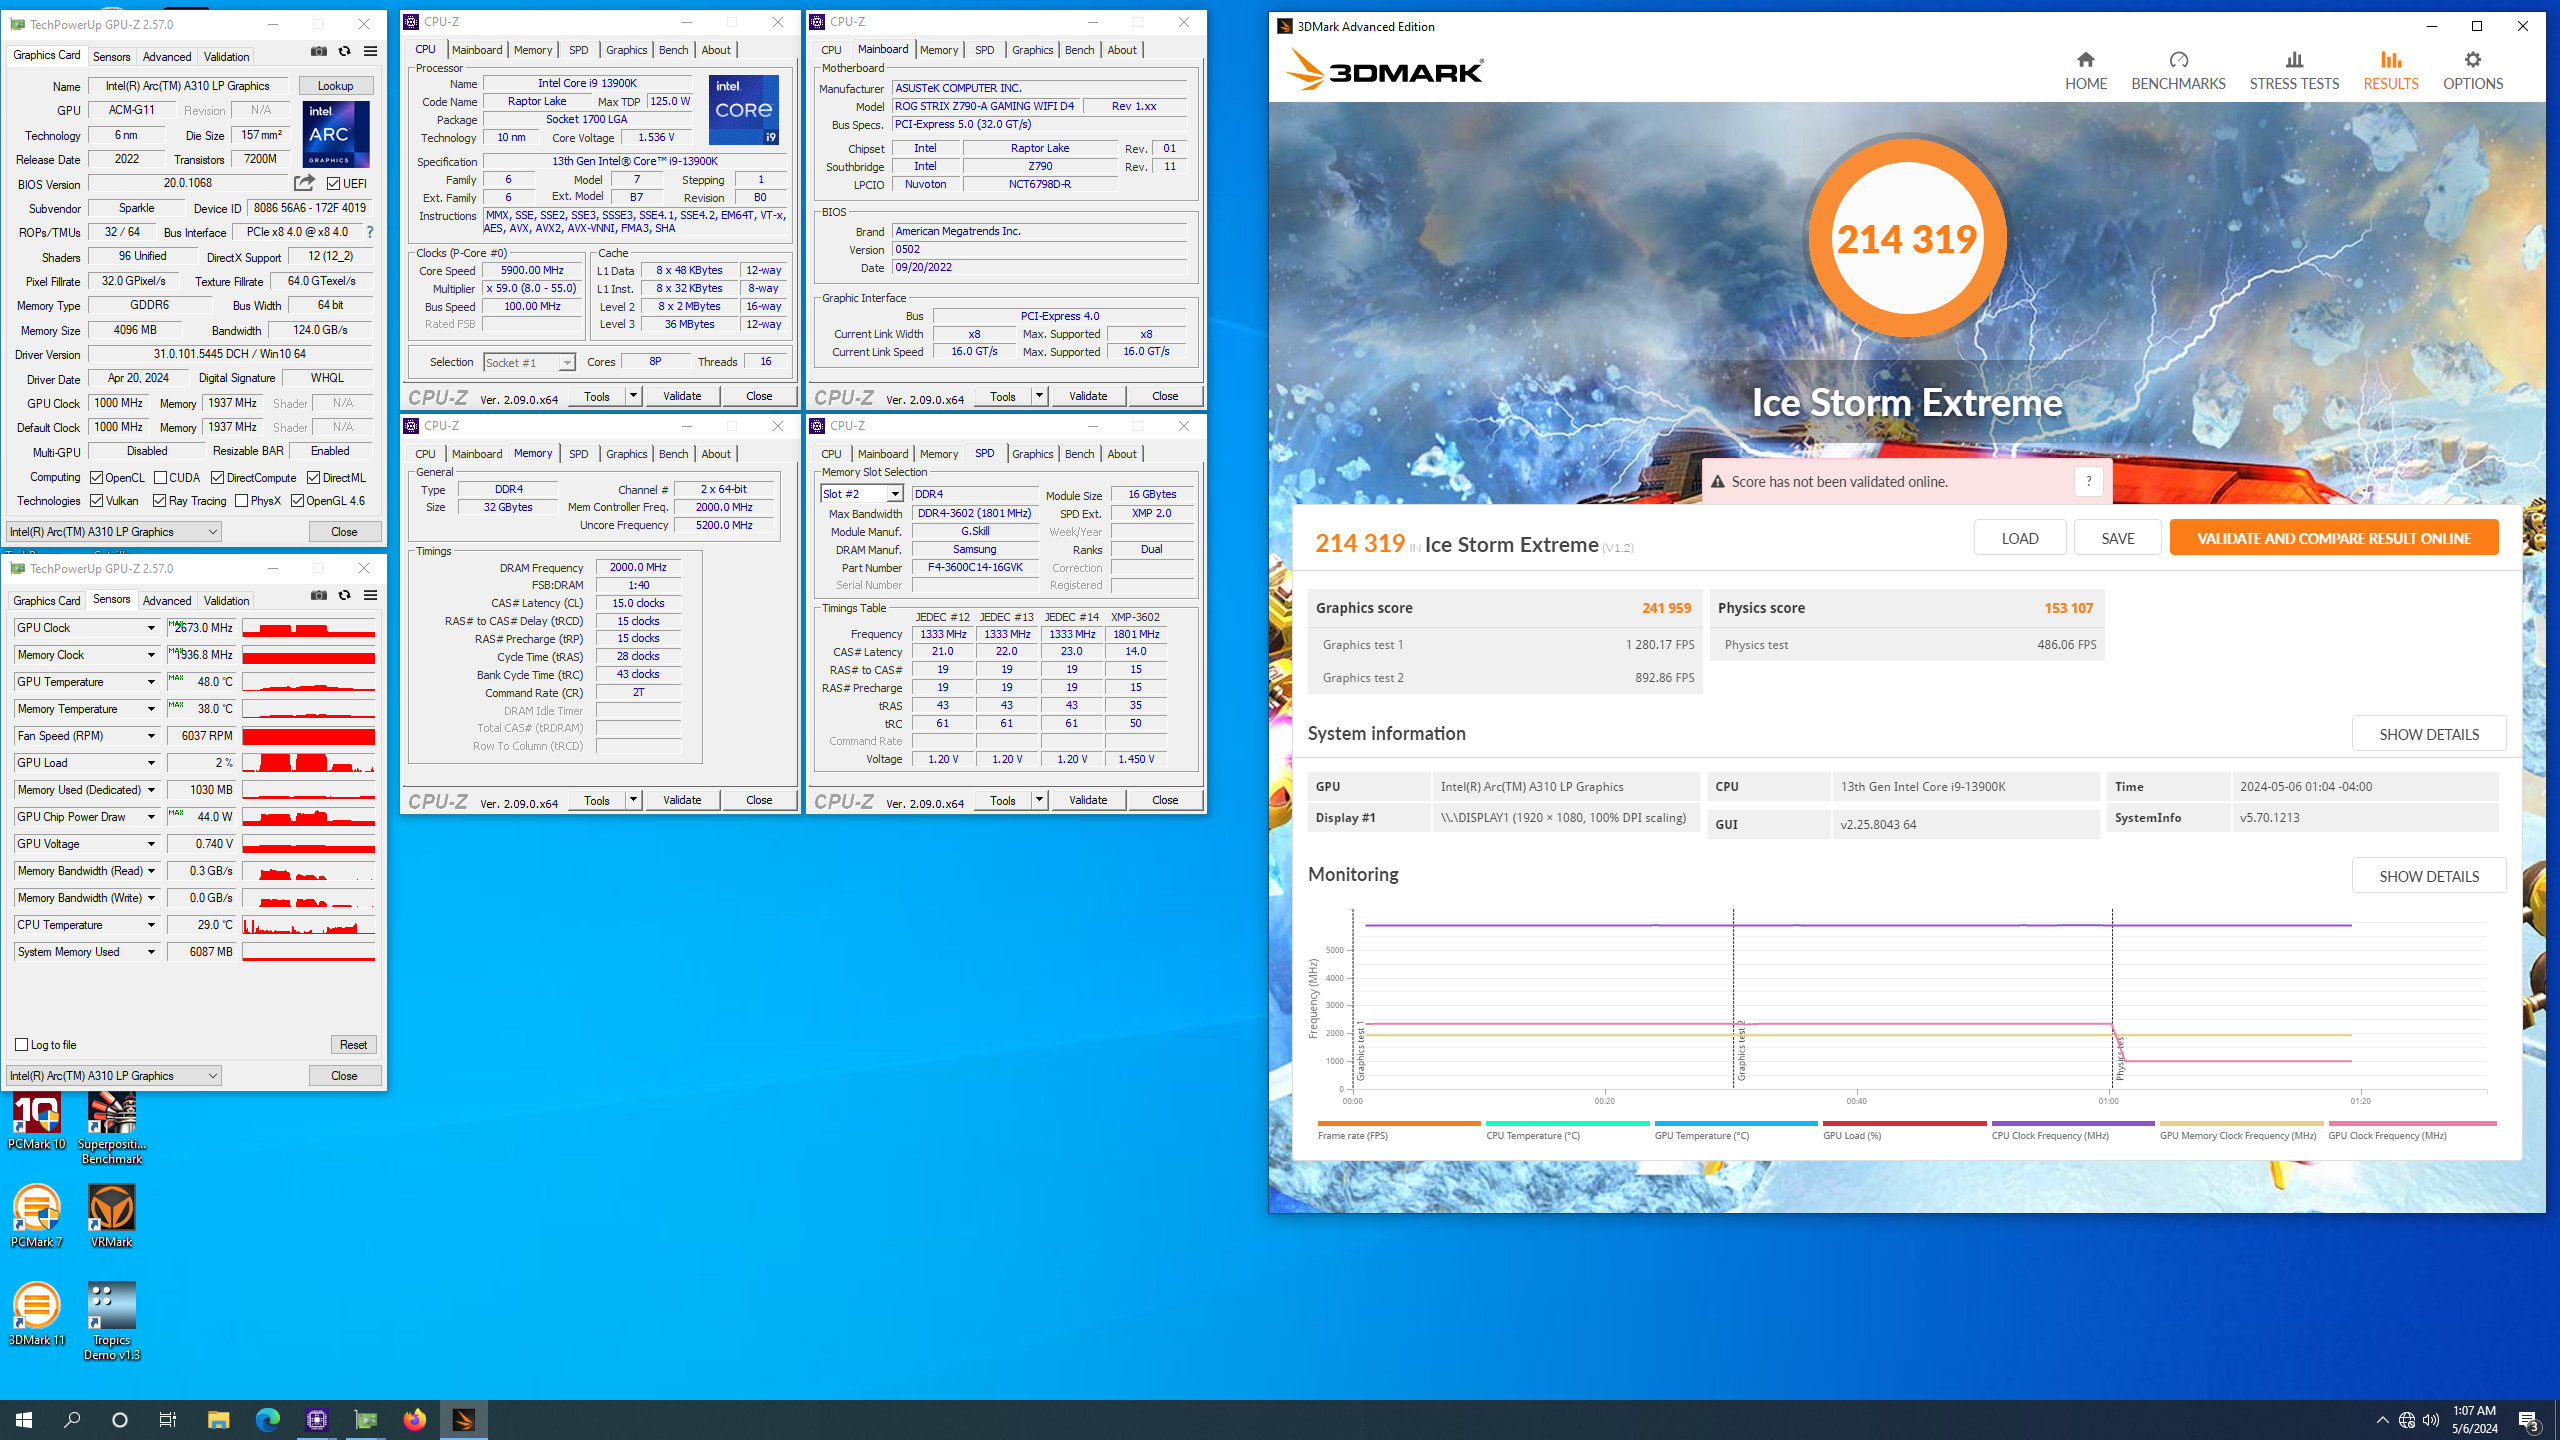
Task: Click GPU Load (%) legend color bar
Action: point(1904,1123)
